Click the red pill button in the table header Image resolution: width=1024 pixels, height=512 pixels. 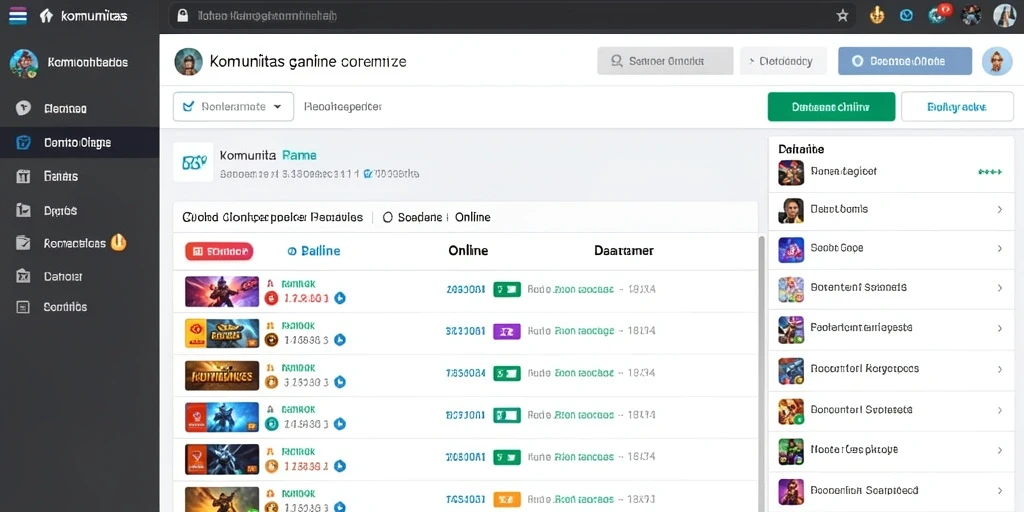point(219,251)
